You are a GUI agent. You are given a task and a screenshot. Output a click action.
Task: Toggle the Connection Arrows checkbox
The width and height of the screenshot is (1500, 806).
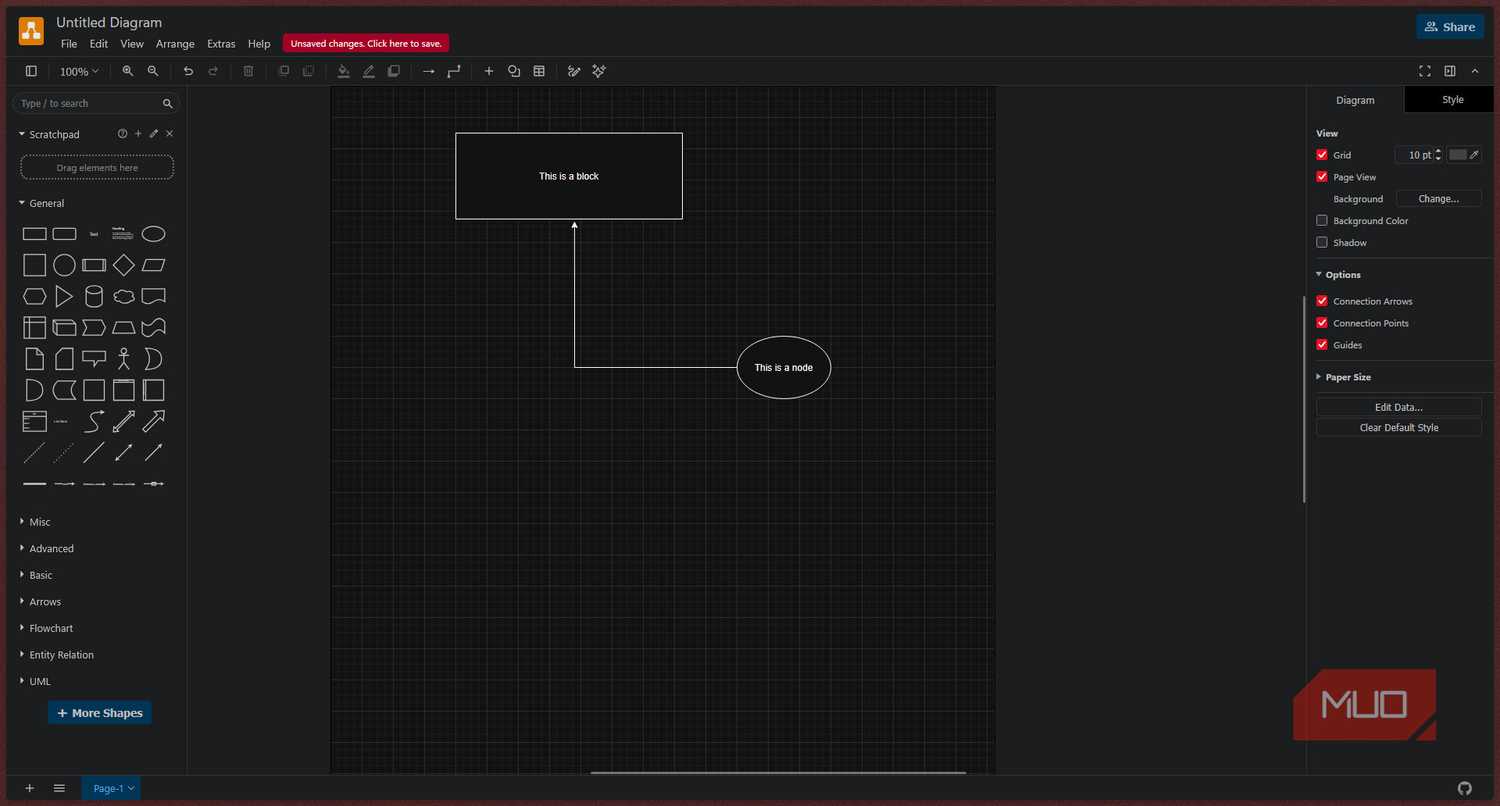(1322, 301)
